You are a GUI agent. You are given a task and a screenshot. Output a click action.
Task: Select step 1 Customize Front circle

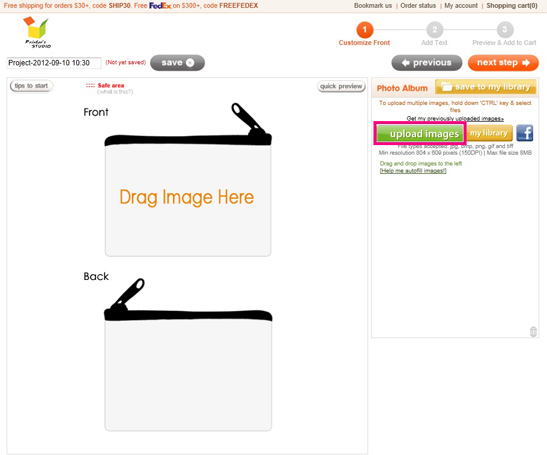[365, 30]
